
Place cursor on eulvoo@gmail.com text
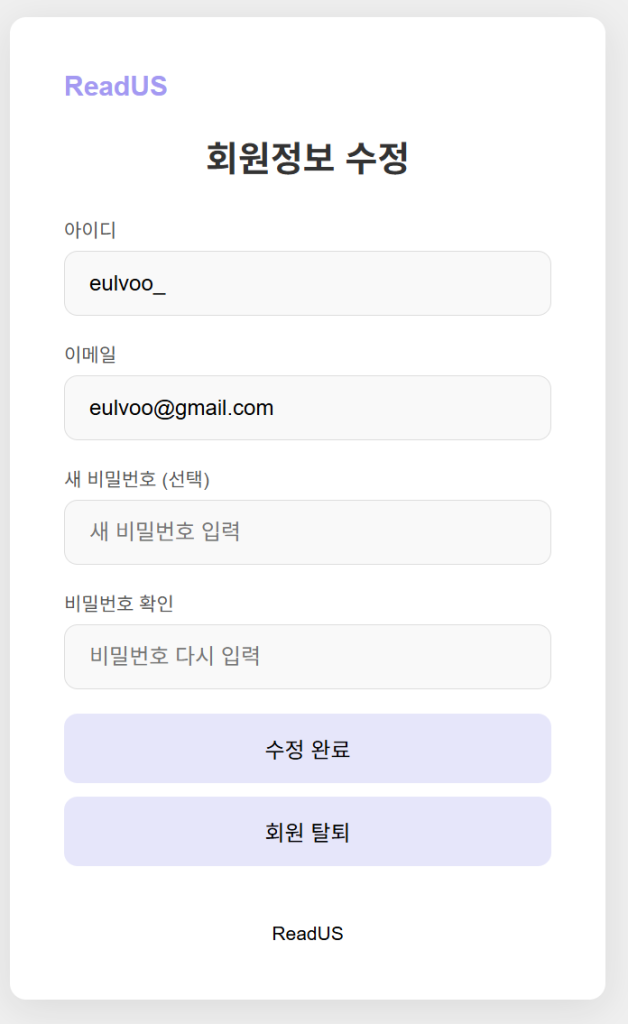coord(181,408)
